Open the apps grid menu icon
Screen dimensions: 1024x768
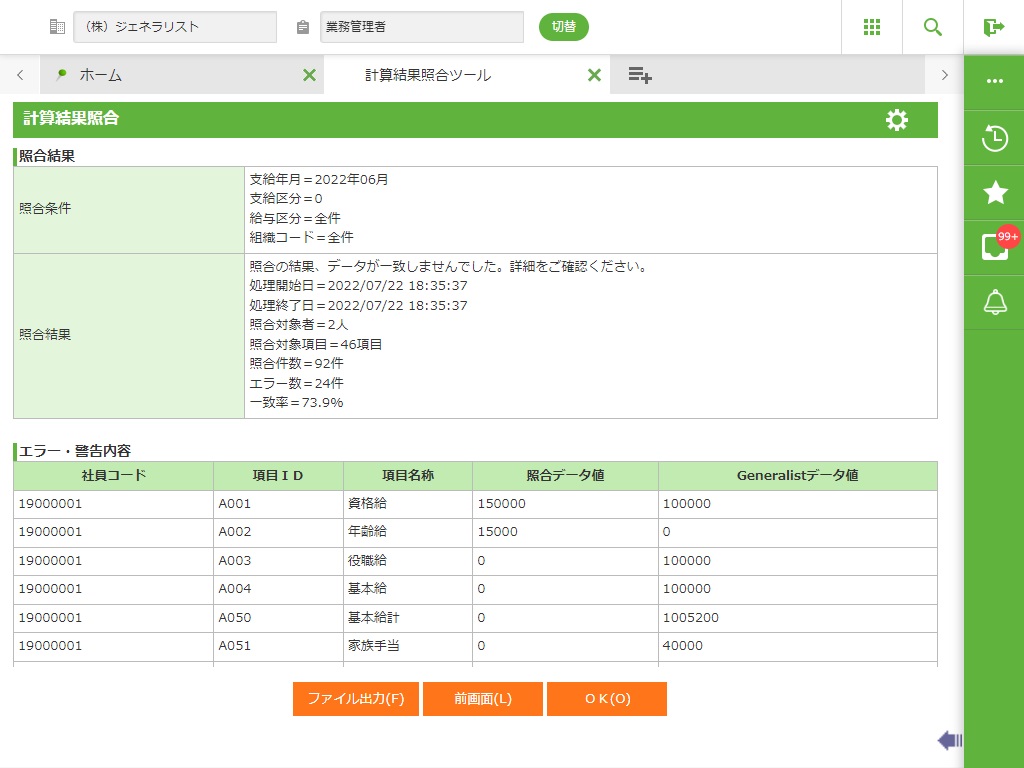click(871, 27)
